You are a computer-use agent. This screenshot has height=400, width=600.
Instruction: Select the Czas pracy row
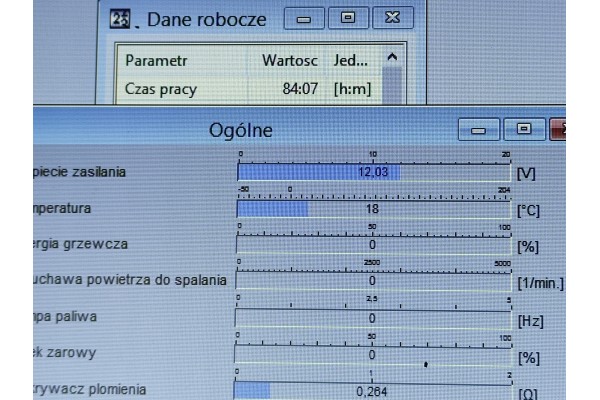[x=249, y=89]
